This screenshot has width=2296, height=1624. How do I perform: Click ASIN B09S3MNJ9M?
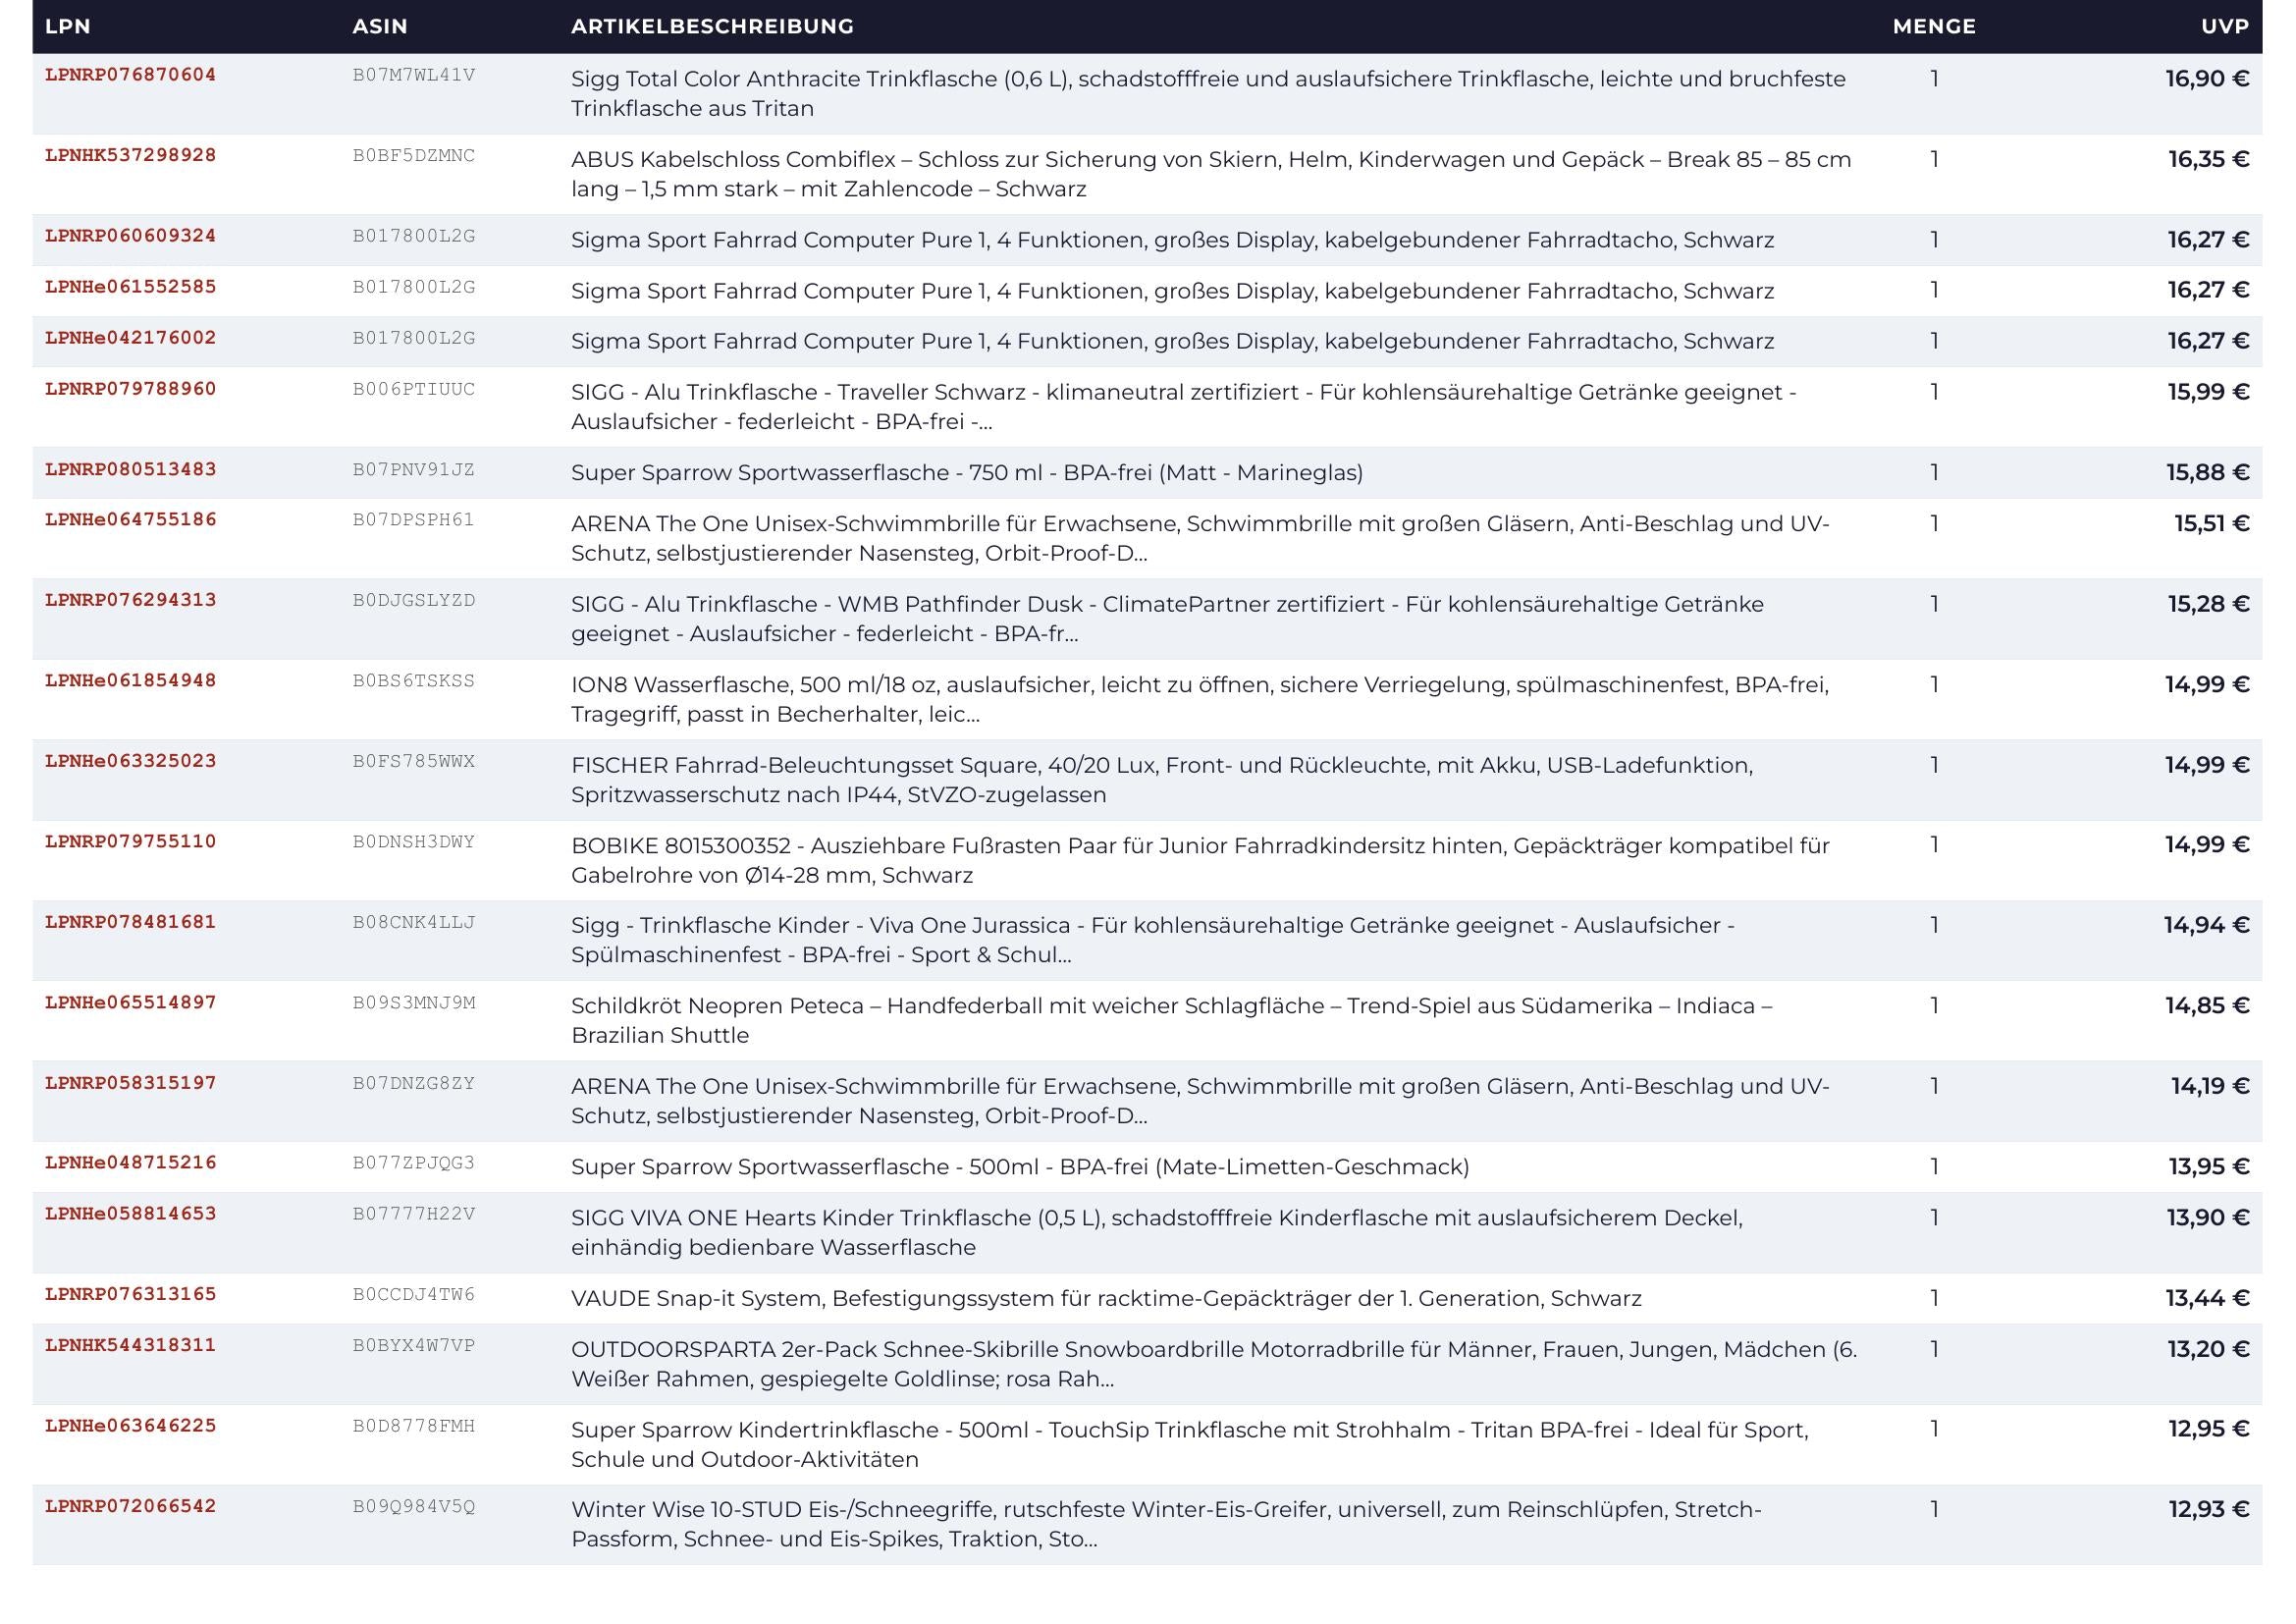pos(414,1002)
